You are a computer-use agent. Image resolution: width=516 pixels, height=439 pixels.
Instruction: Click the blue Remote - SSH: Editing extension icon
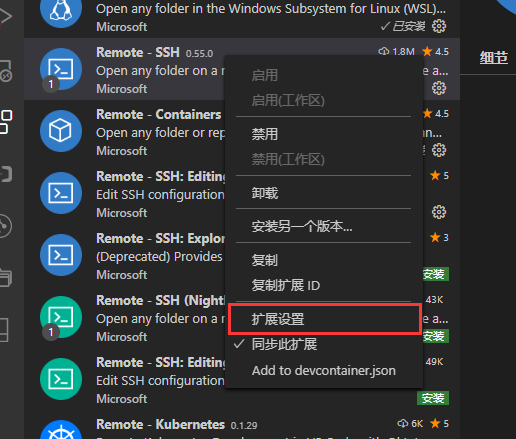point(61,193)
